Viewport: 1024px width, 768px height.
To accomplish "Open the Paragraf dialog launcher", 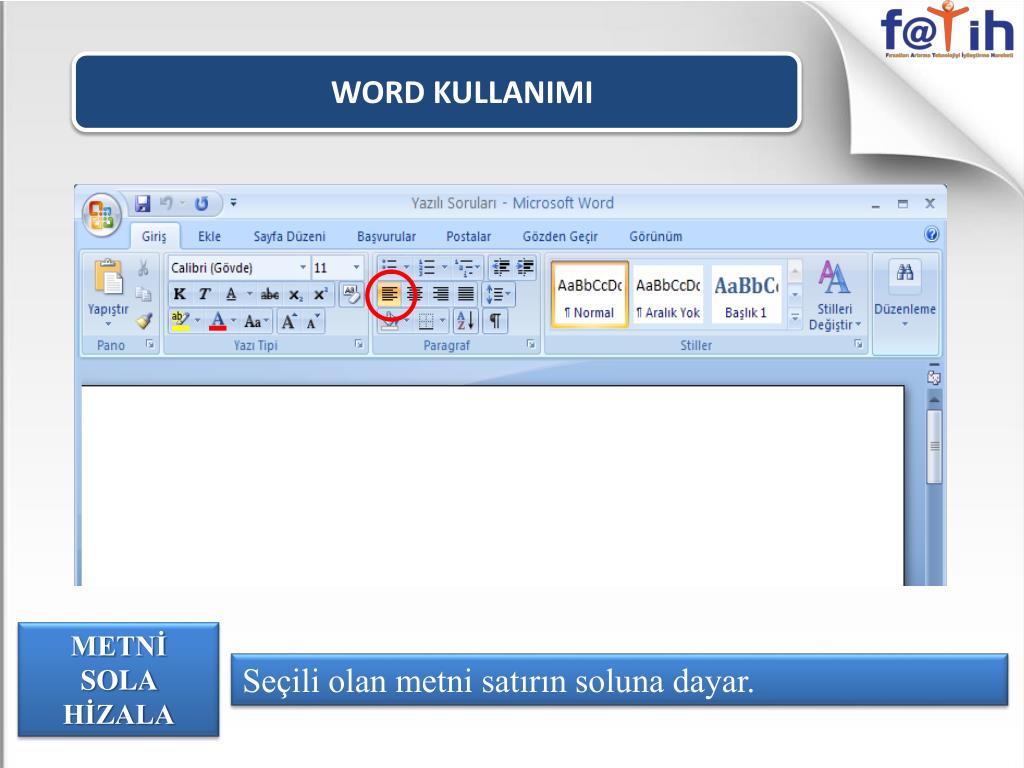I will pos(531,344).
